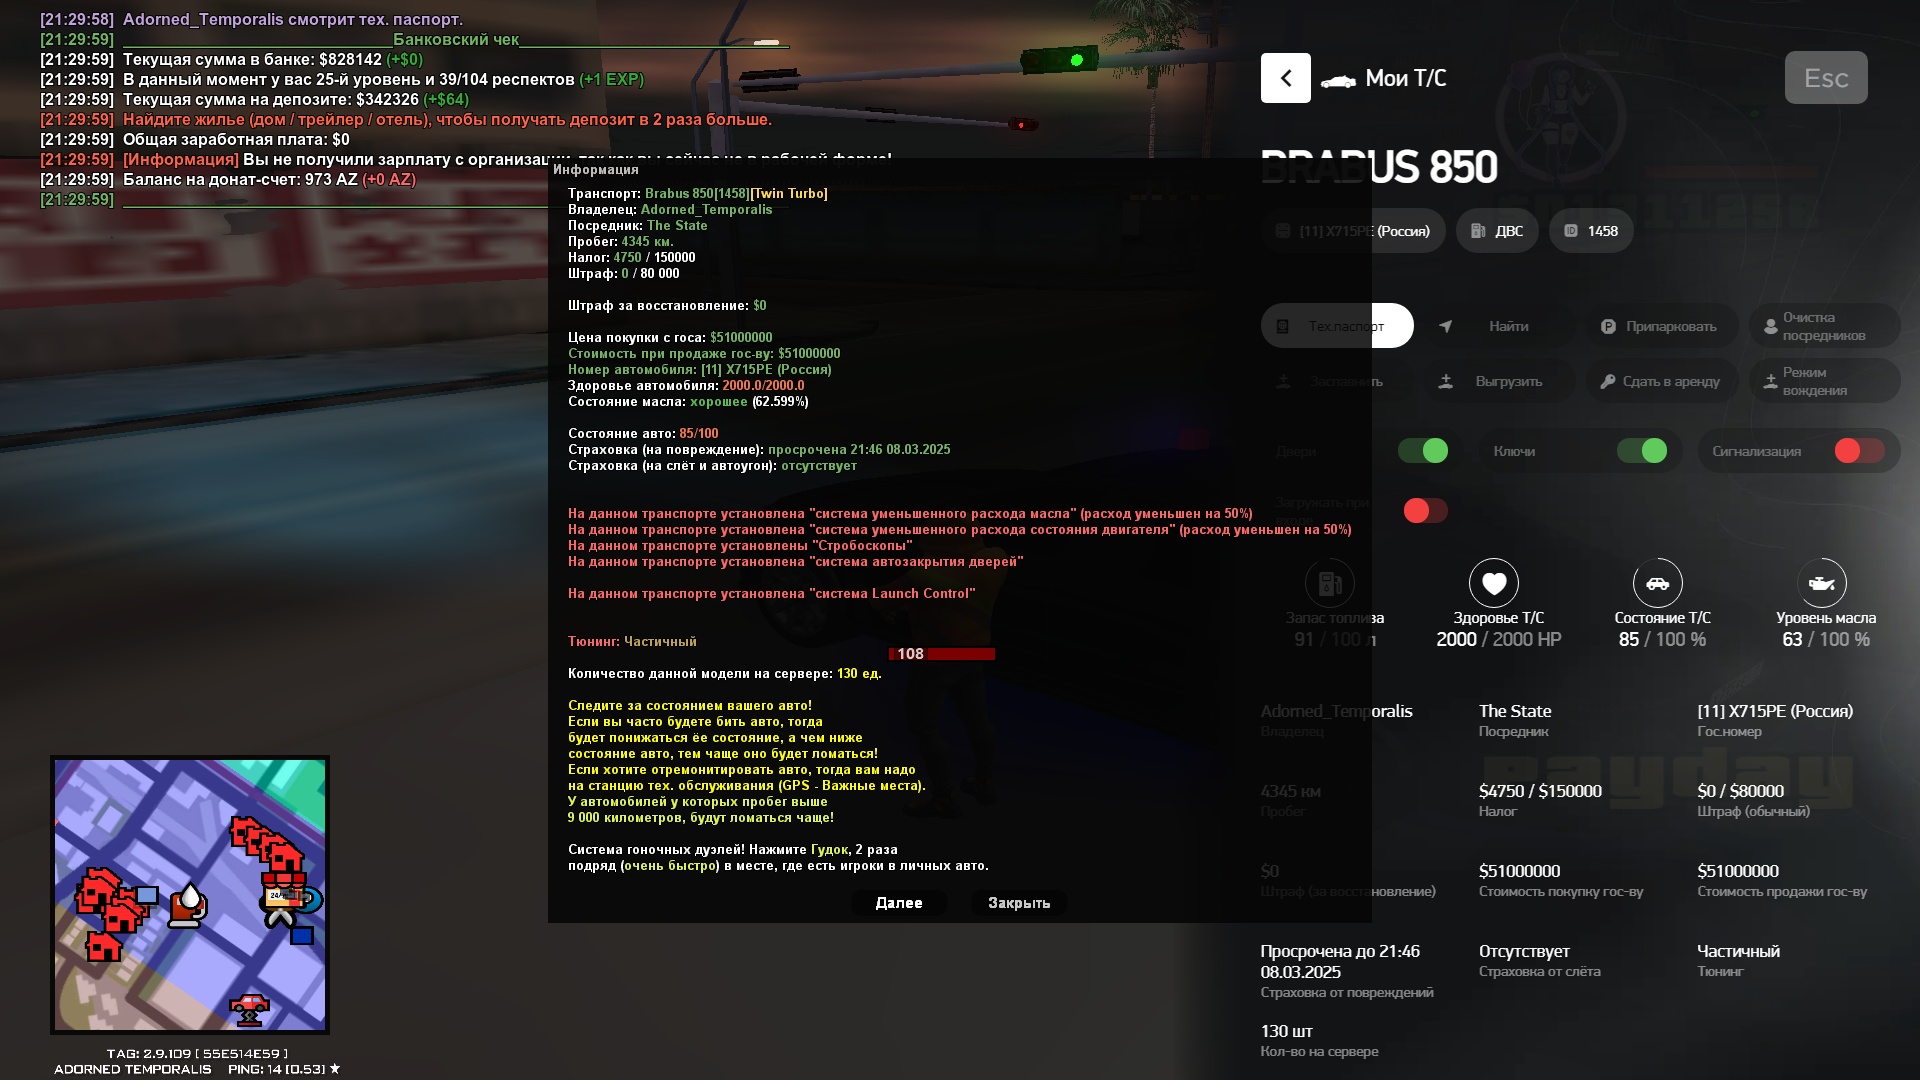Viewport: 1920px width, 1080px height.
Task: Click $51000000 Стоимость покупки гос-ву value
Action: coord(1520,871)
